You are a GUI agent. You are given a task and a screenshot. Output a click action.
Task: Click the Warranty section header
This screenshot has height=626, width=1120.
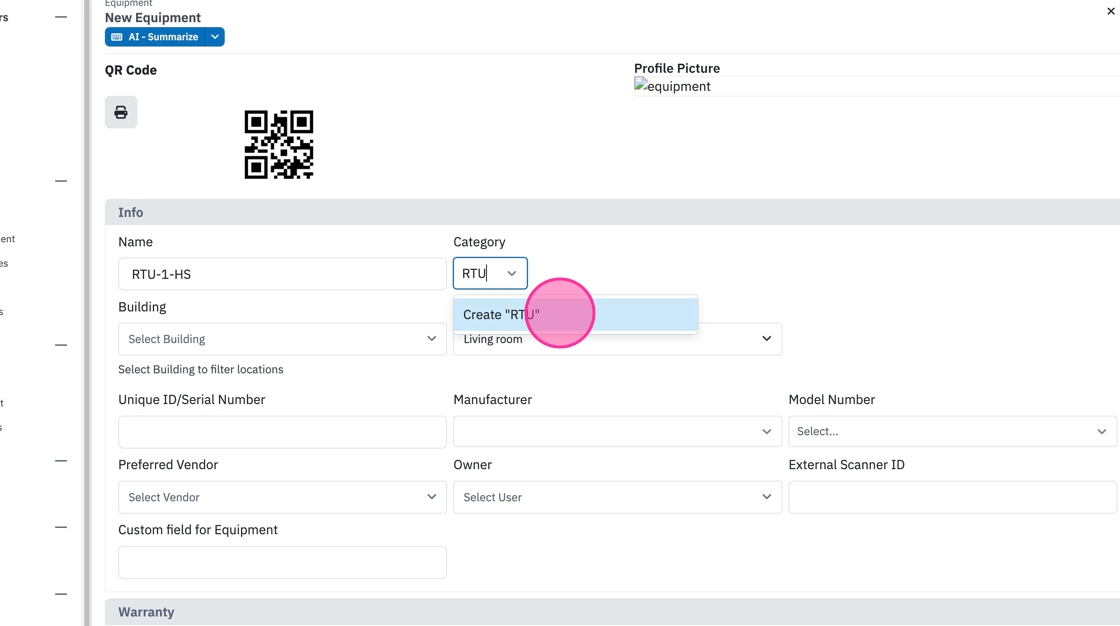click(x=612, y=612)
